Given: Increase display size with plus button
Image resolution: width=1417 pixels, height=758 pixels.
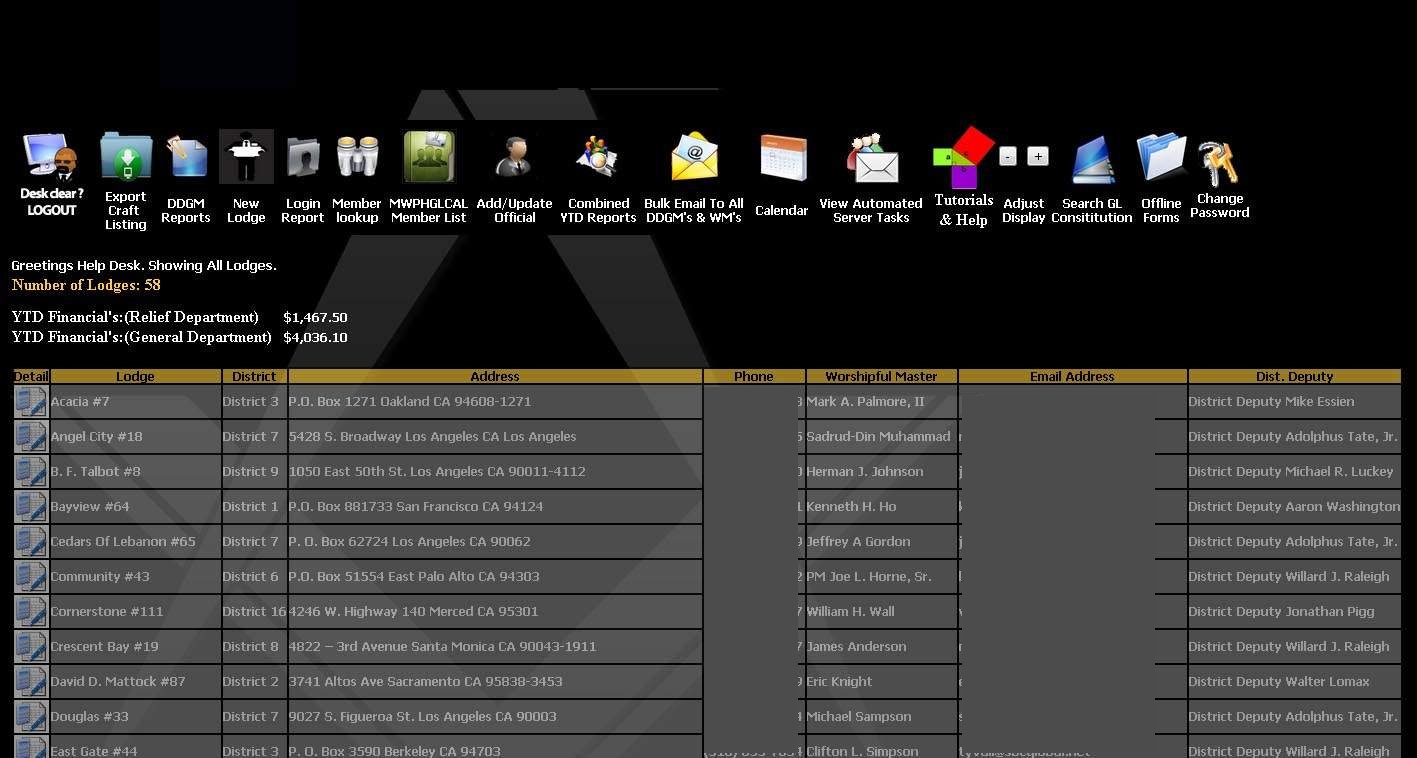Looking at the screenshot, I should [x=1038, y=156].
